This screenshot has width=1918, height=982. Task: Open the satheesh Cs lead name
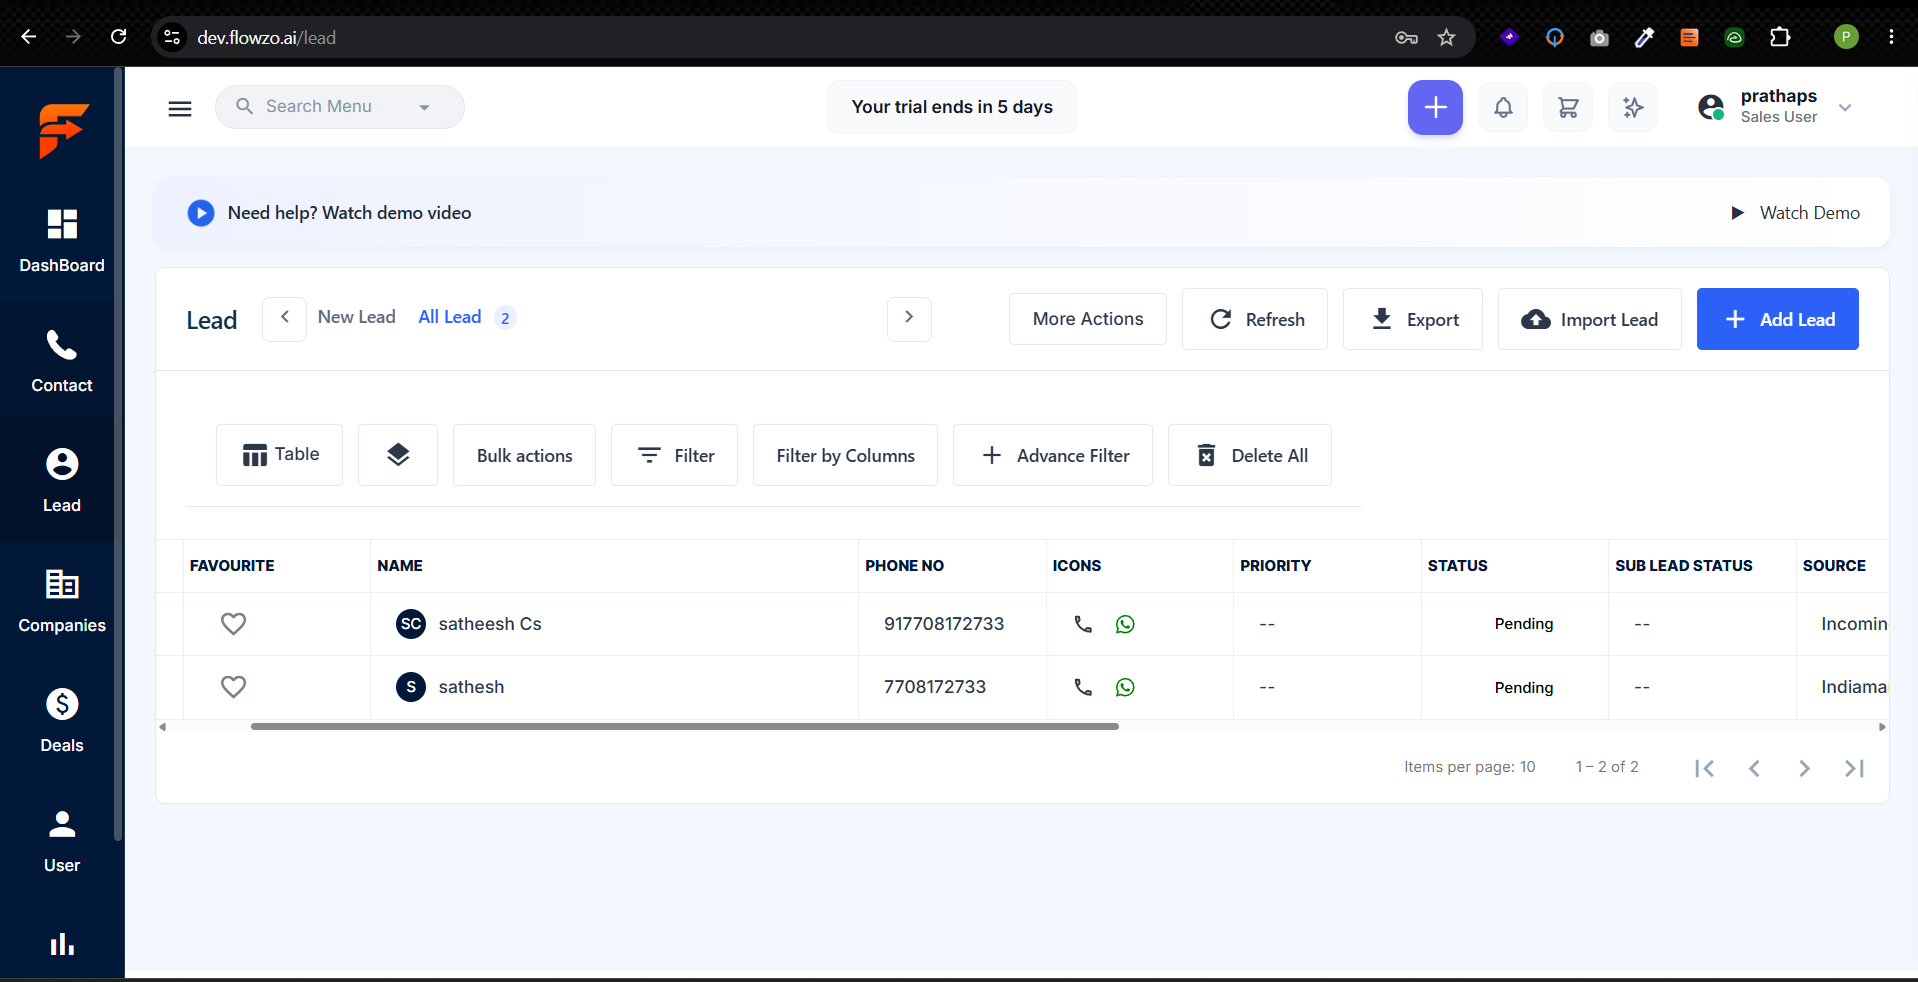coord(490,624)
